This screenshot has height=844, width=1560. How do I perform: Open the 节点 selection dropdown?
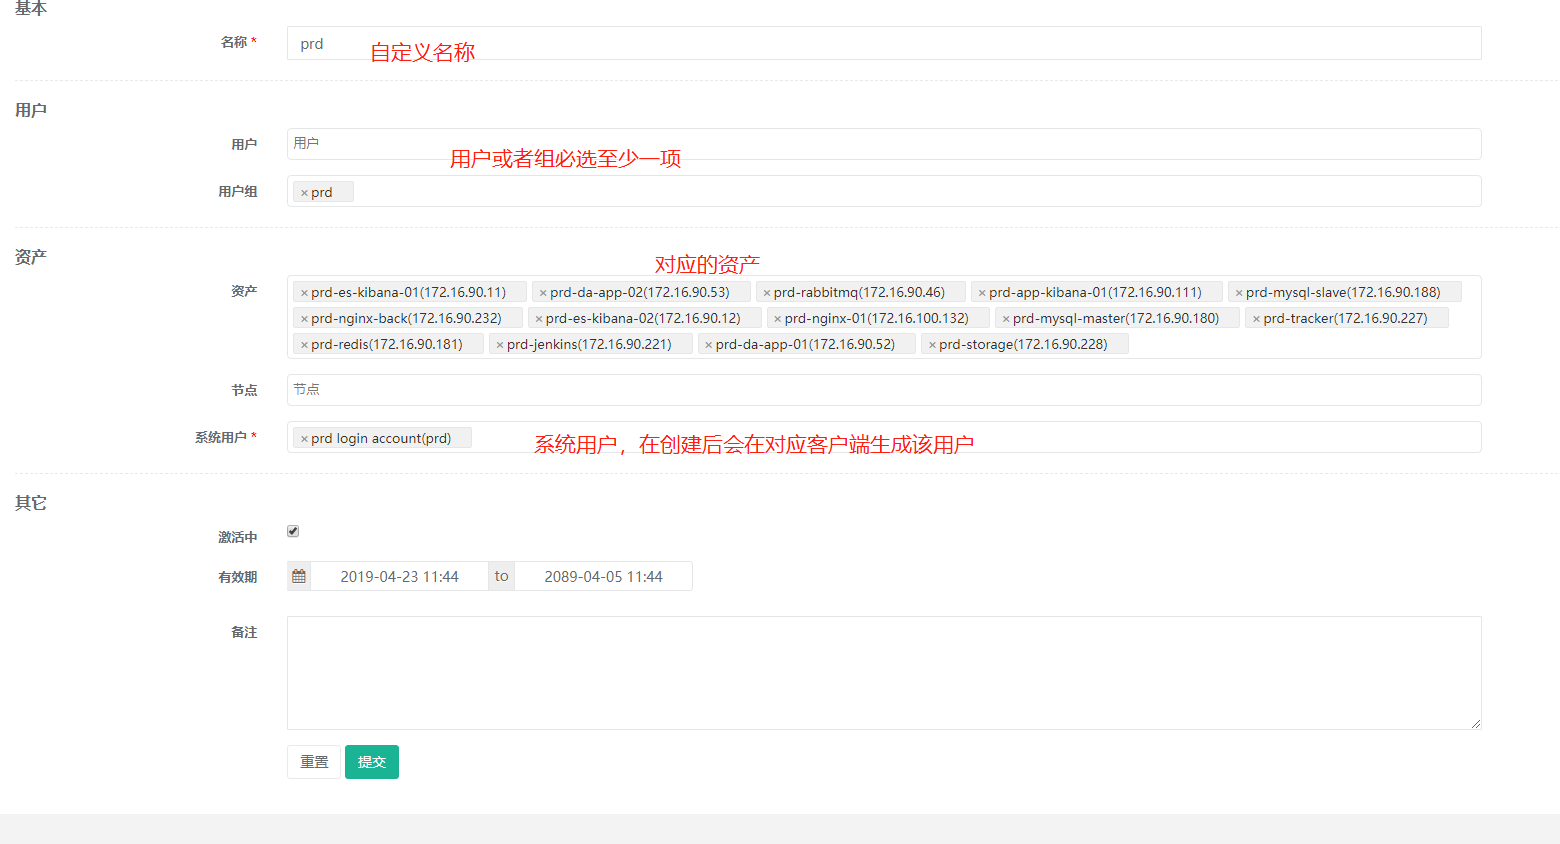(884, 390)
